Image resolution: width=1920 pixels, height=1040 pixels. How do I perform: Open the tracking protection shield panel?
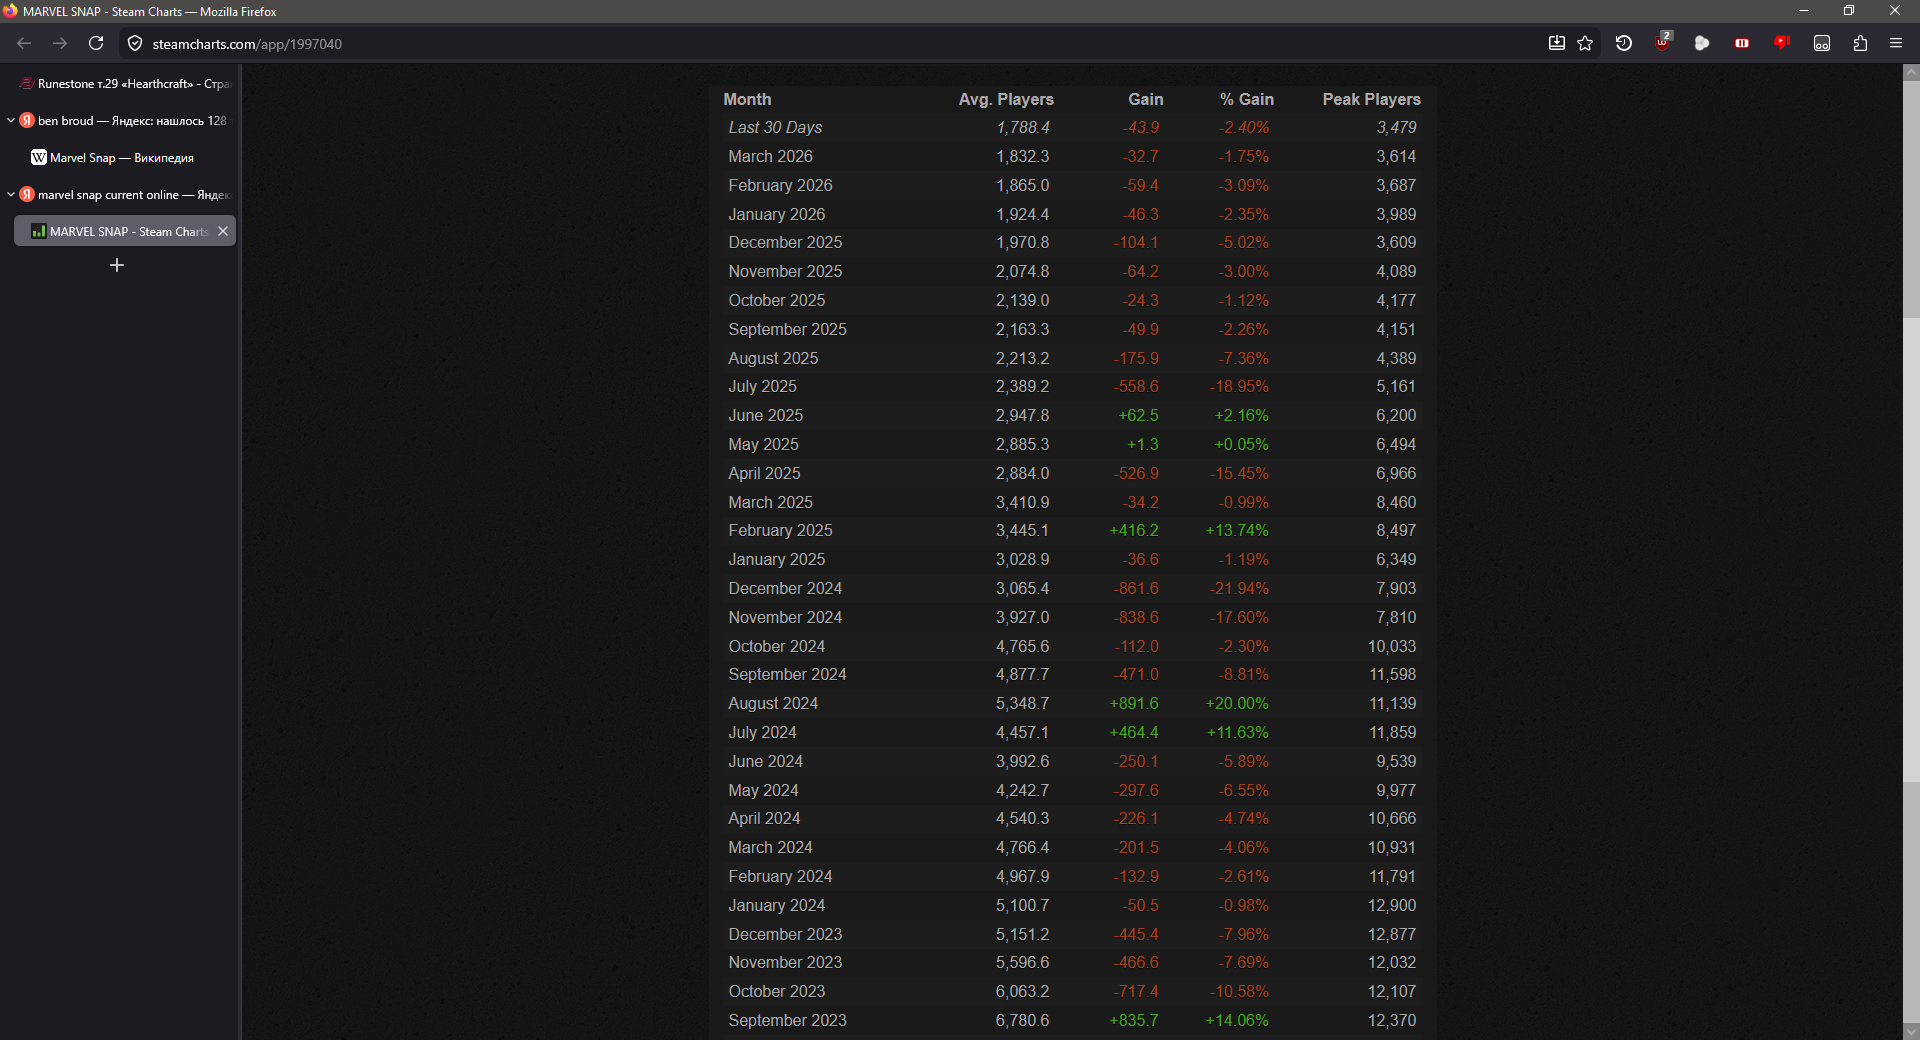tap(135, 44)
